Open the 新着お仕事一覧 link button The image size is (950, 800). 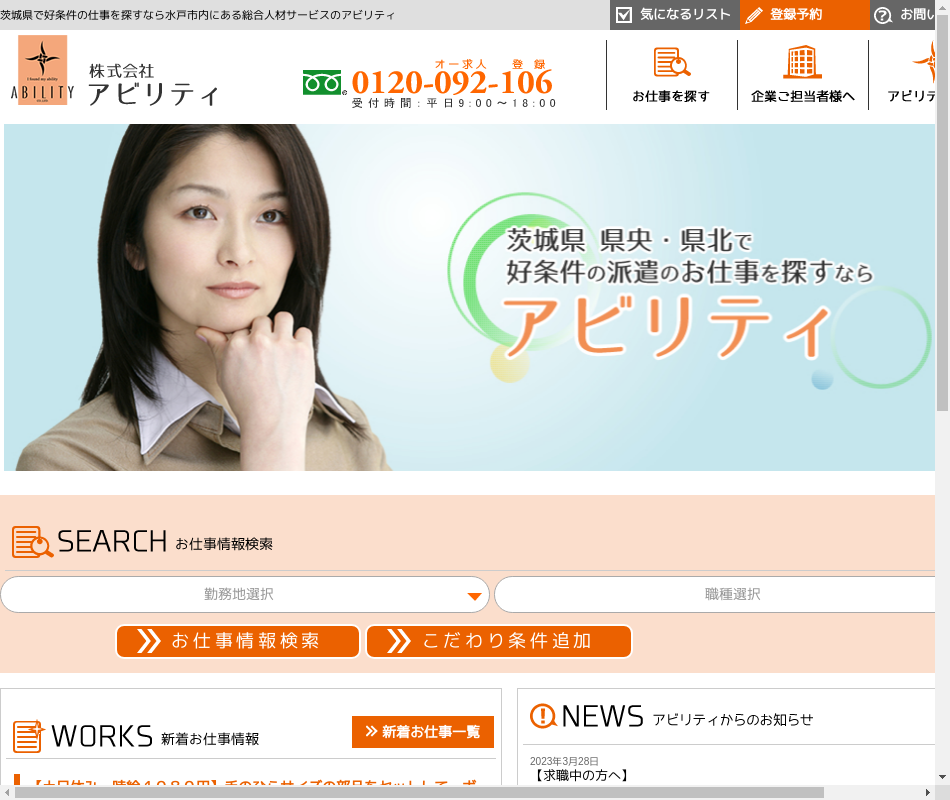click(422, 732)
